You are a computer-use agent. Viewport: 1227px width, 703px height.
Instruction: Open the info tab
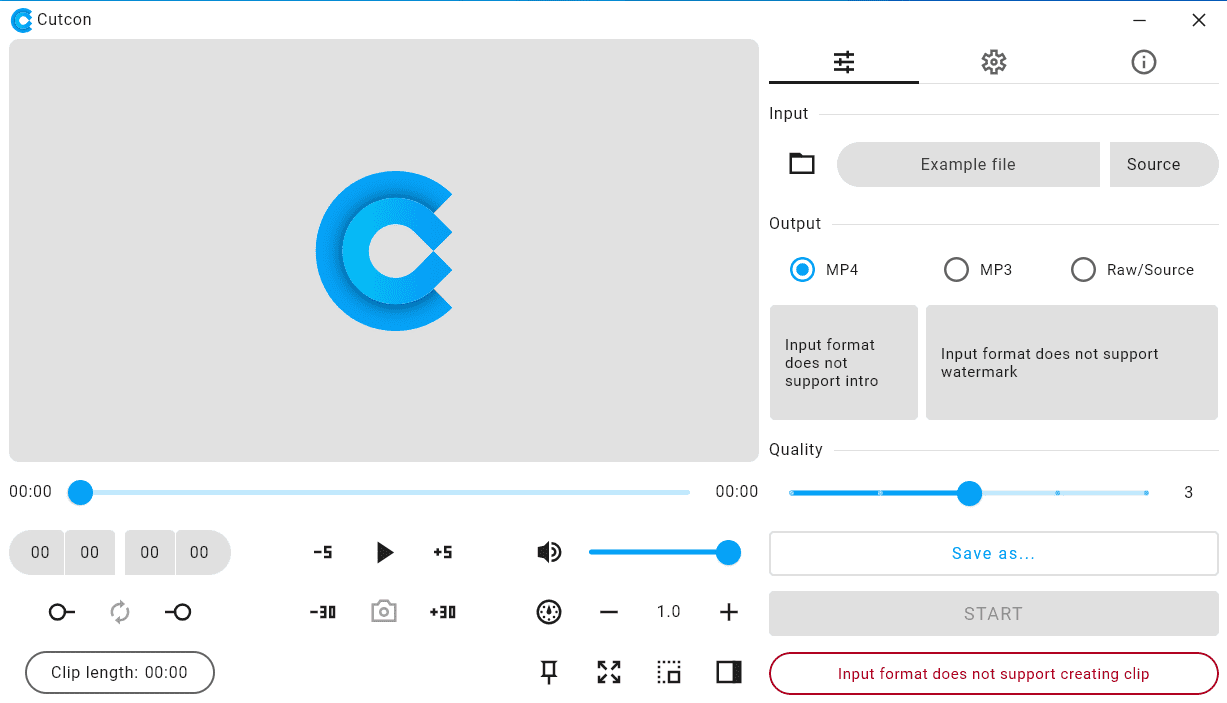[x=1143, y=62]
